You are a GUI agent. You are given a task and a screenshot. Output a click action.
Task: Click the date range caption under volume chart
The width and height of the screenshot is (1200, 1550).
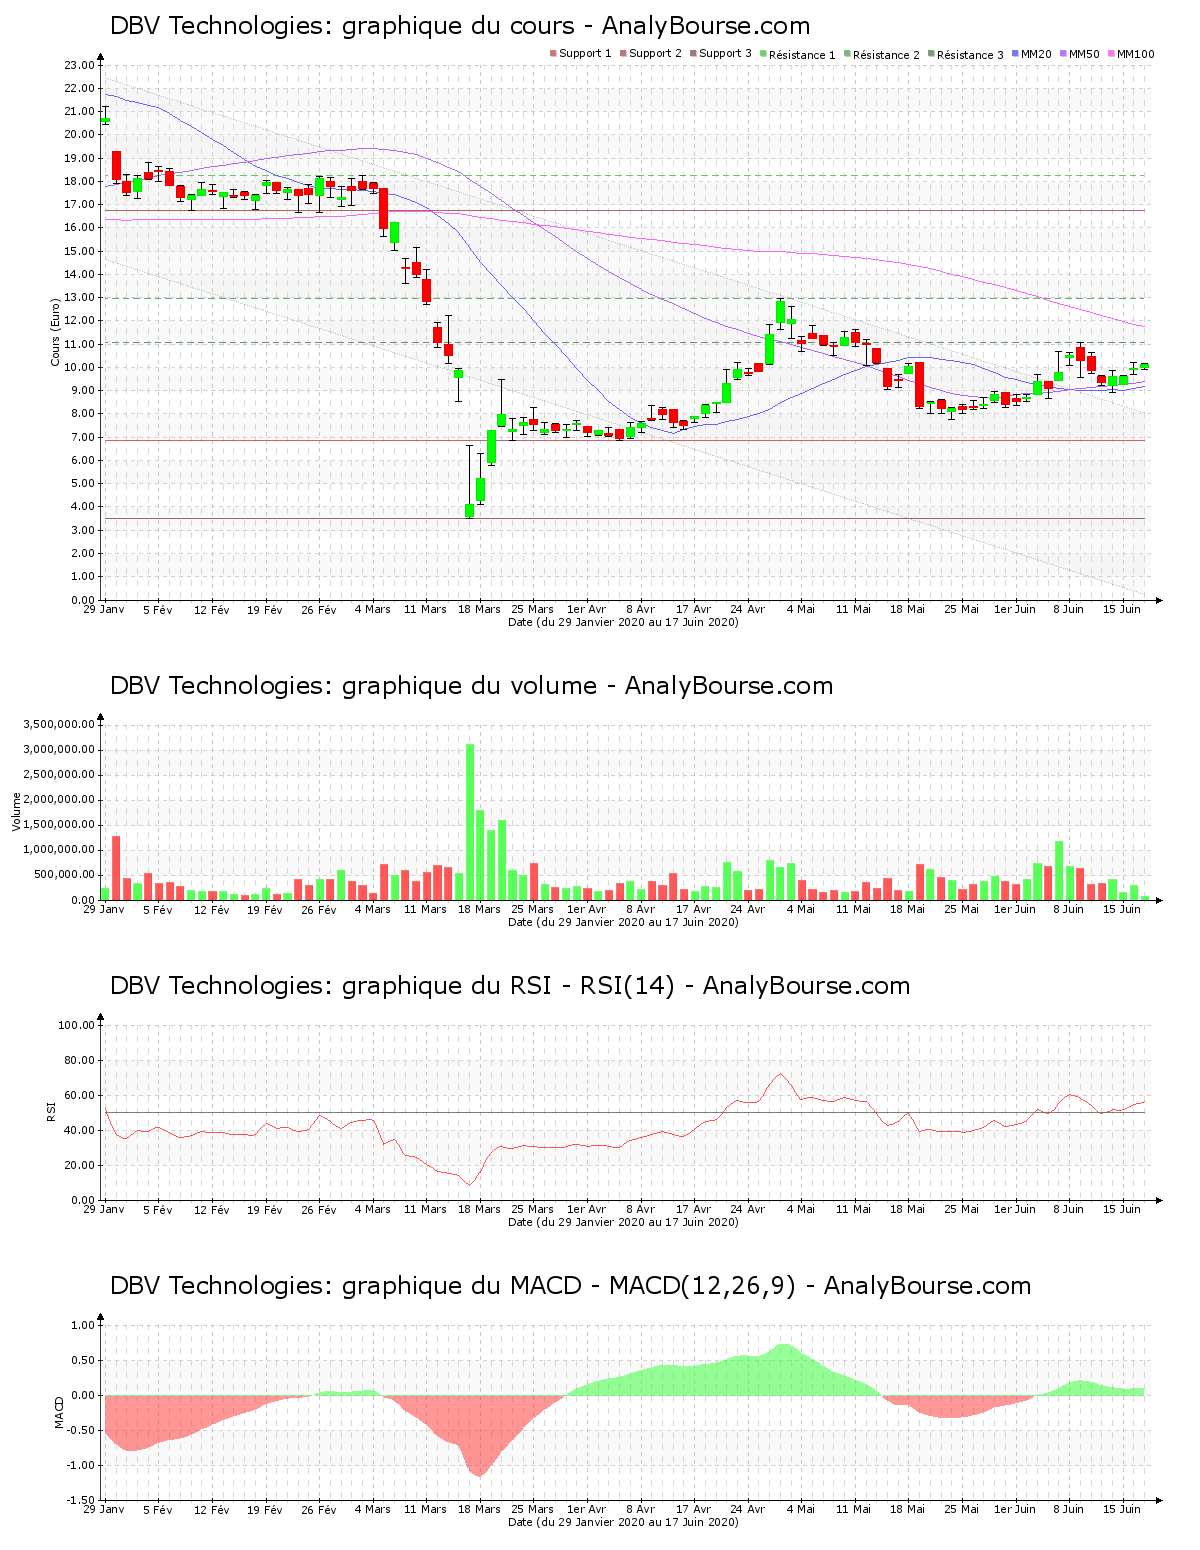[x=623, y=922]
